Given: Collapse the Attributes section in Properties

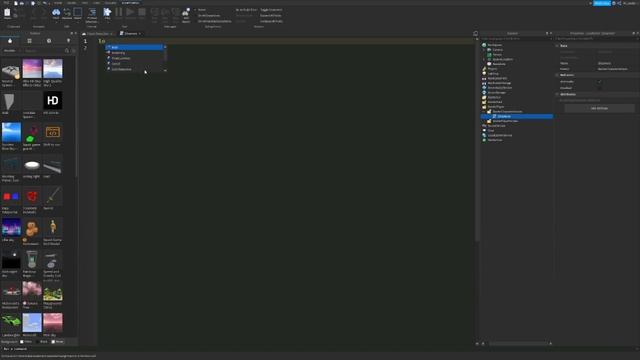Looking at the screenshot, I should click(558, 94).
